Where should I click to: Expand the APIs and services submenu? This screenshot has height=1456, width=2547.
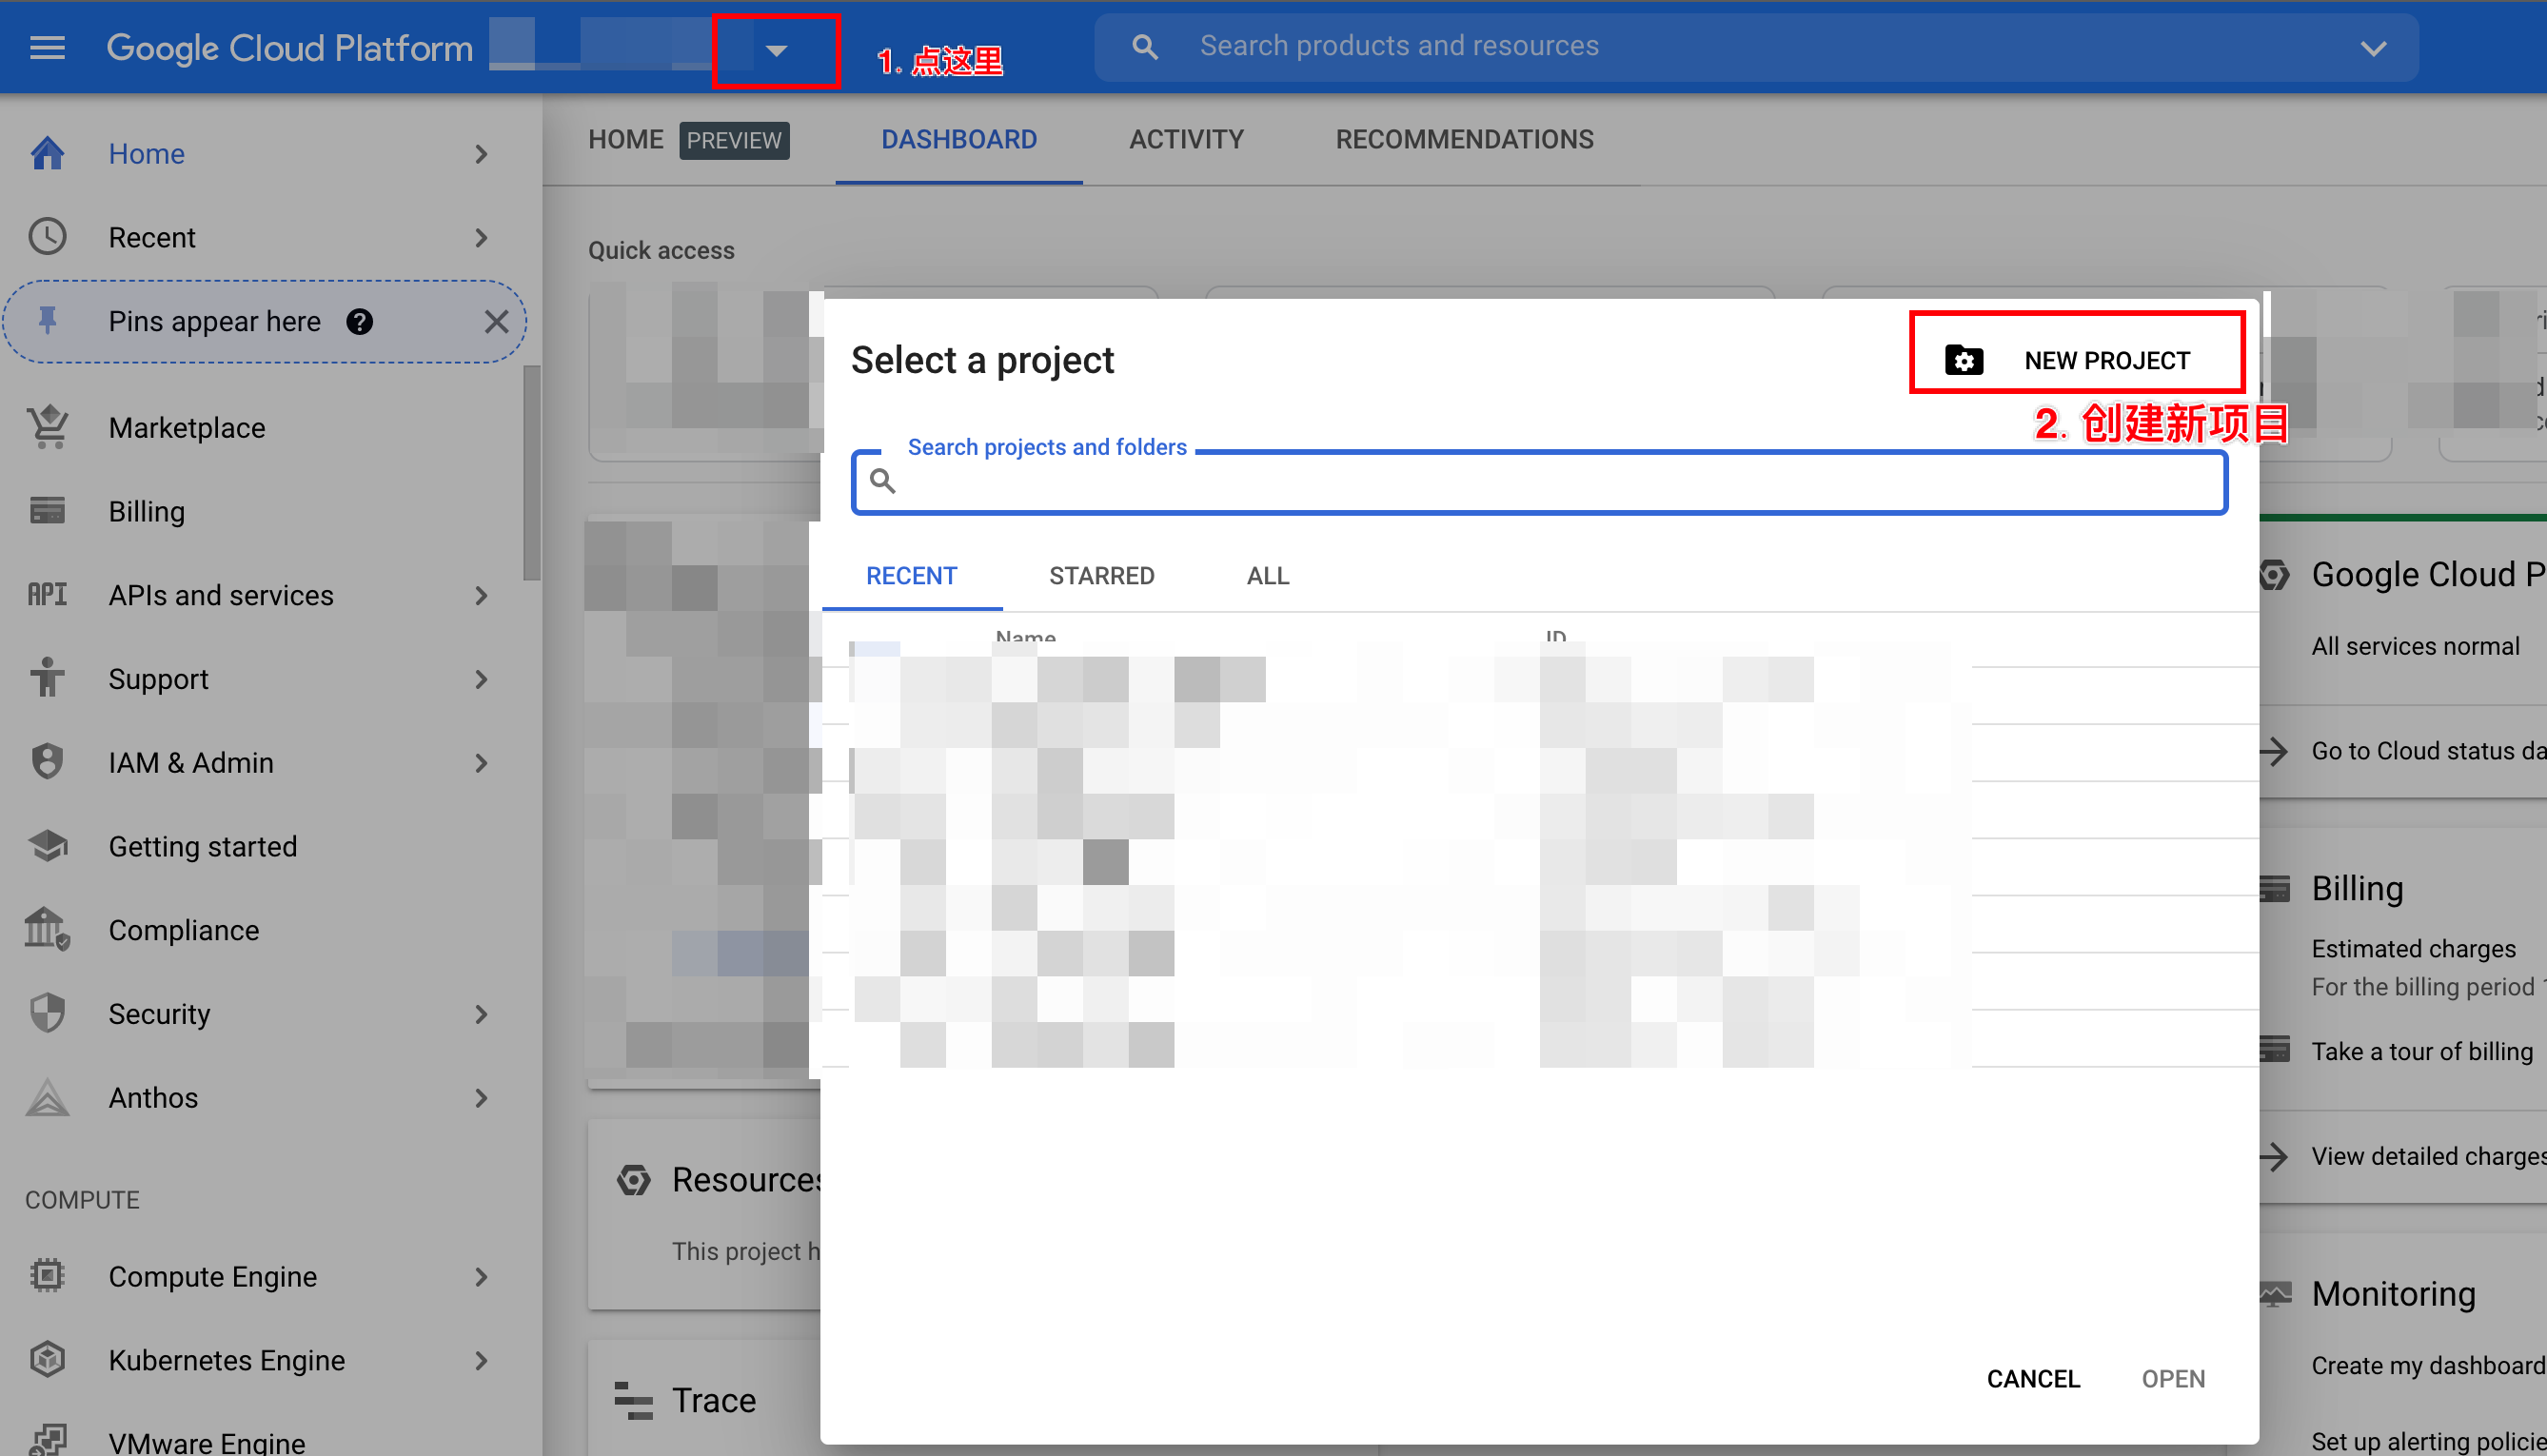481,595
